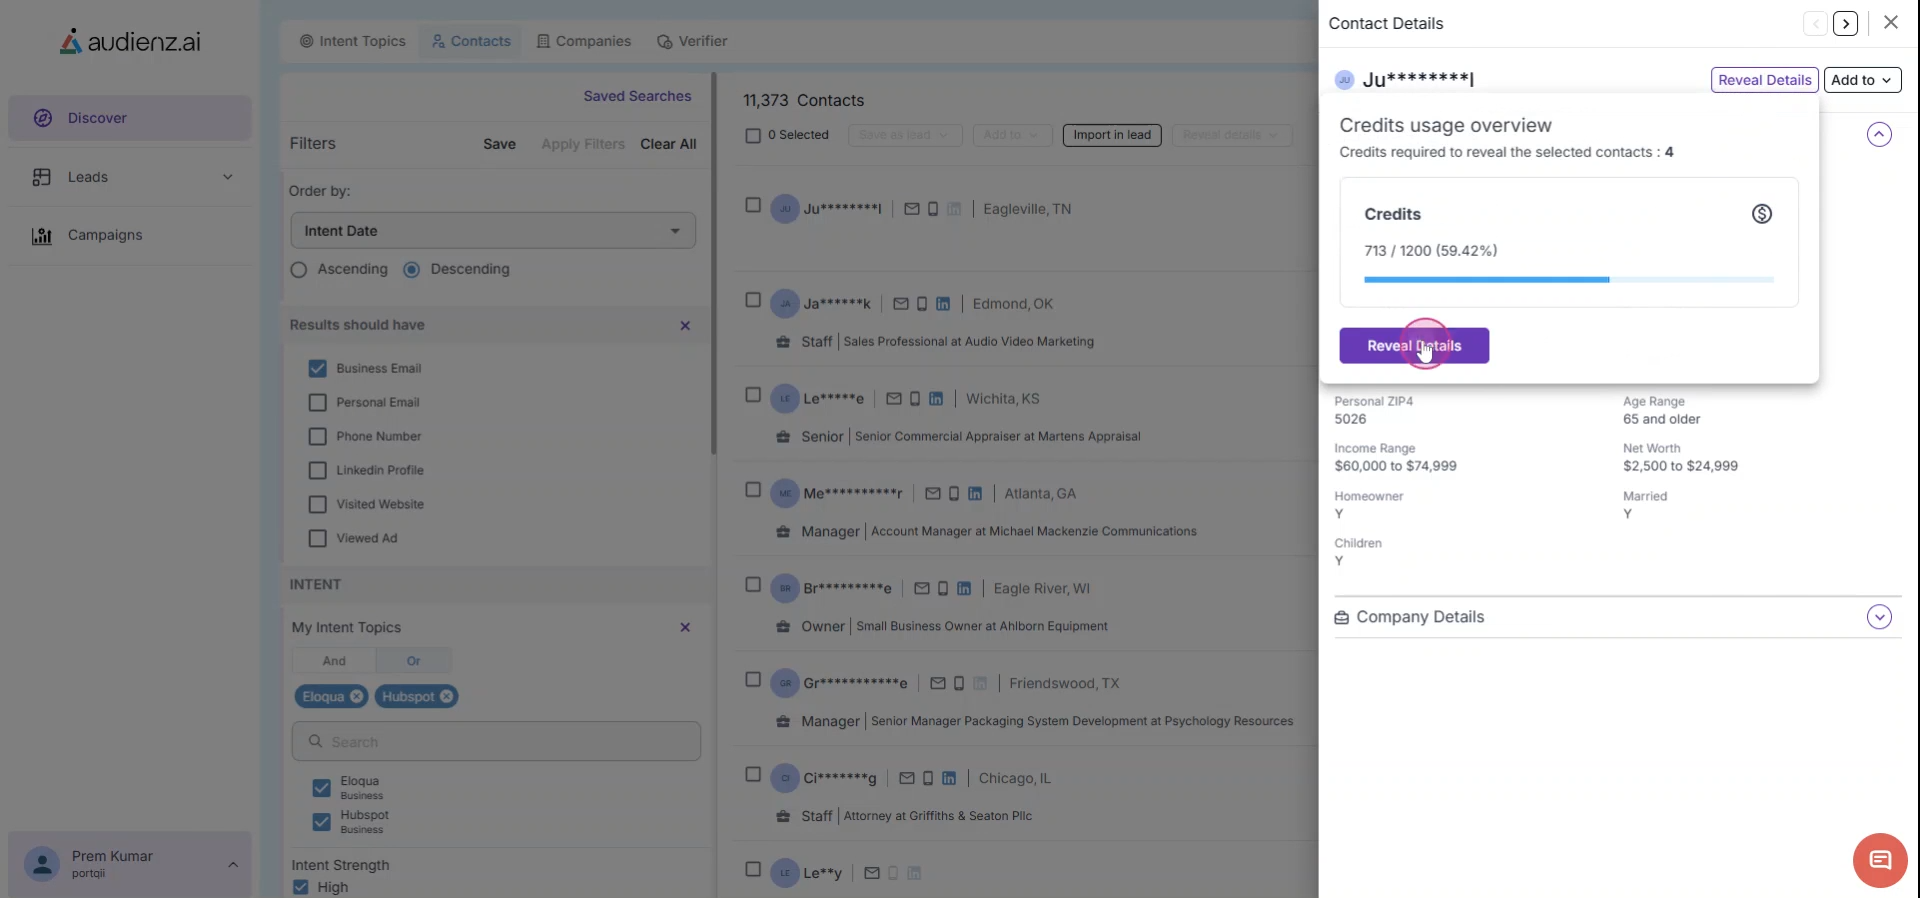Click the intent topics Search field
Image resolution: width=1920 pixels, height=898 pixels.
[x=496, y=742]
